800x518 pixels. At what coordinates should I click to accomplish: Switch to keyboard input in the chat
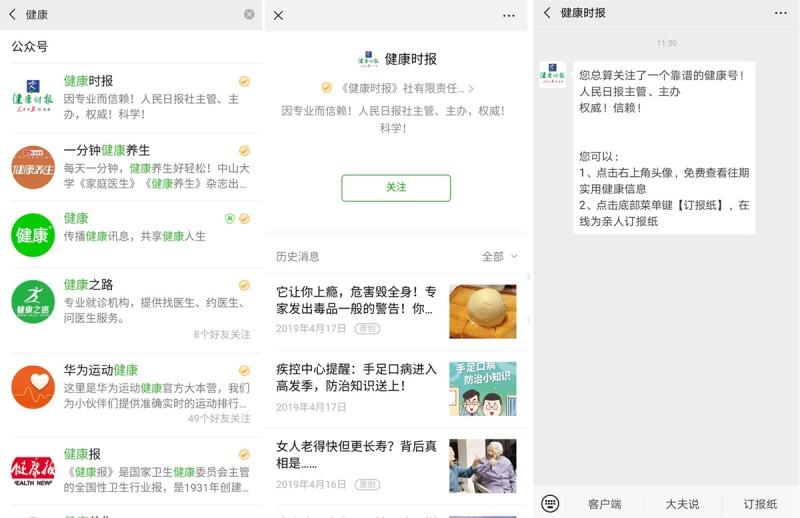click(550, 504)
